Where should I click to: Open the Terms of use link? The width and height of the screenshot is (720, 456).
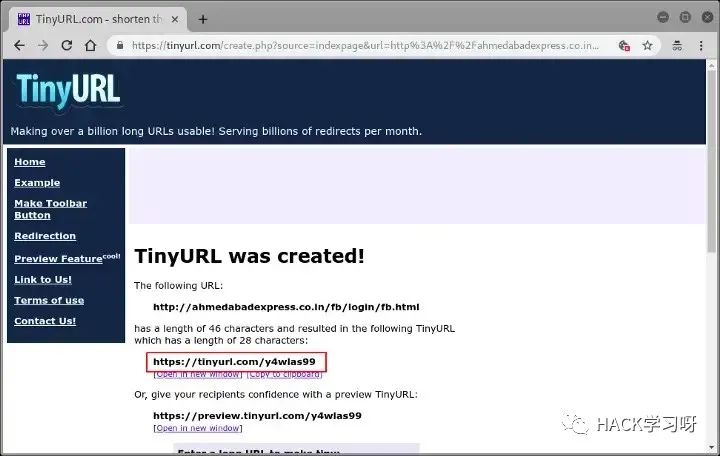49,300
